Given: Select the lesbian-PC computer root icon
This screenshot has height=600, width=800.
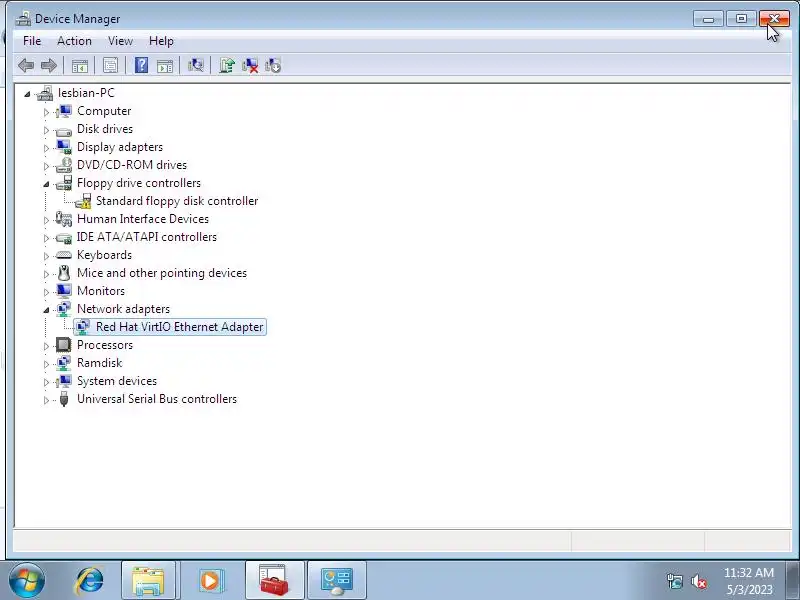Looking at the screenshot, I should pyautogui.click(x=45, y=93).
